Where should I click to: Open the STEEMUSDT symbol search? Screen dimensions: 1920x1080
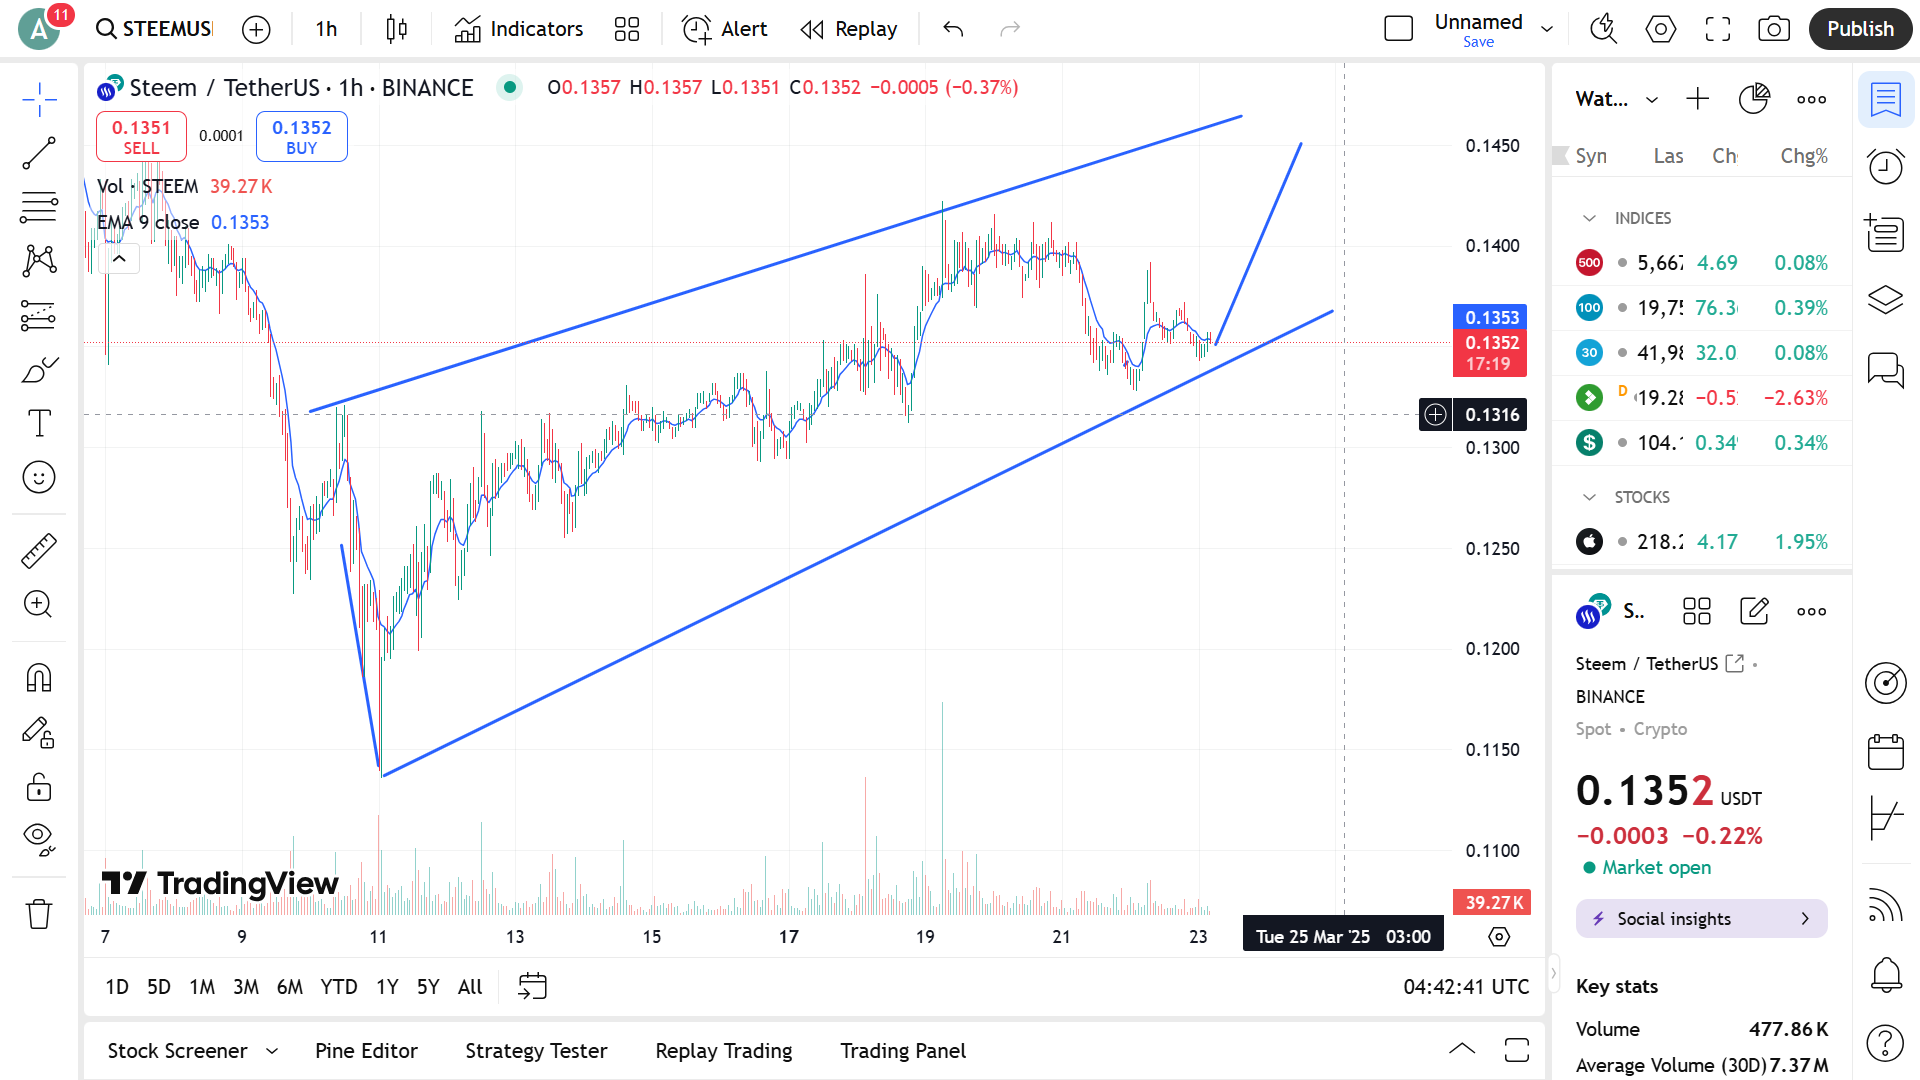coord(154,29)
